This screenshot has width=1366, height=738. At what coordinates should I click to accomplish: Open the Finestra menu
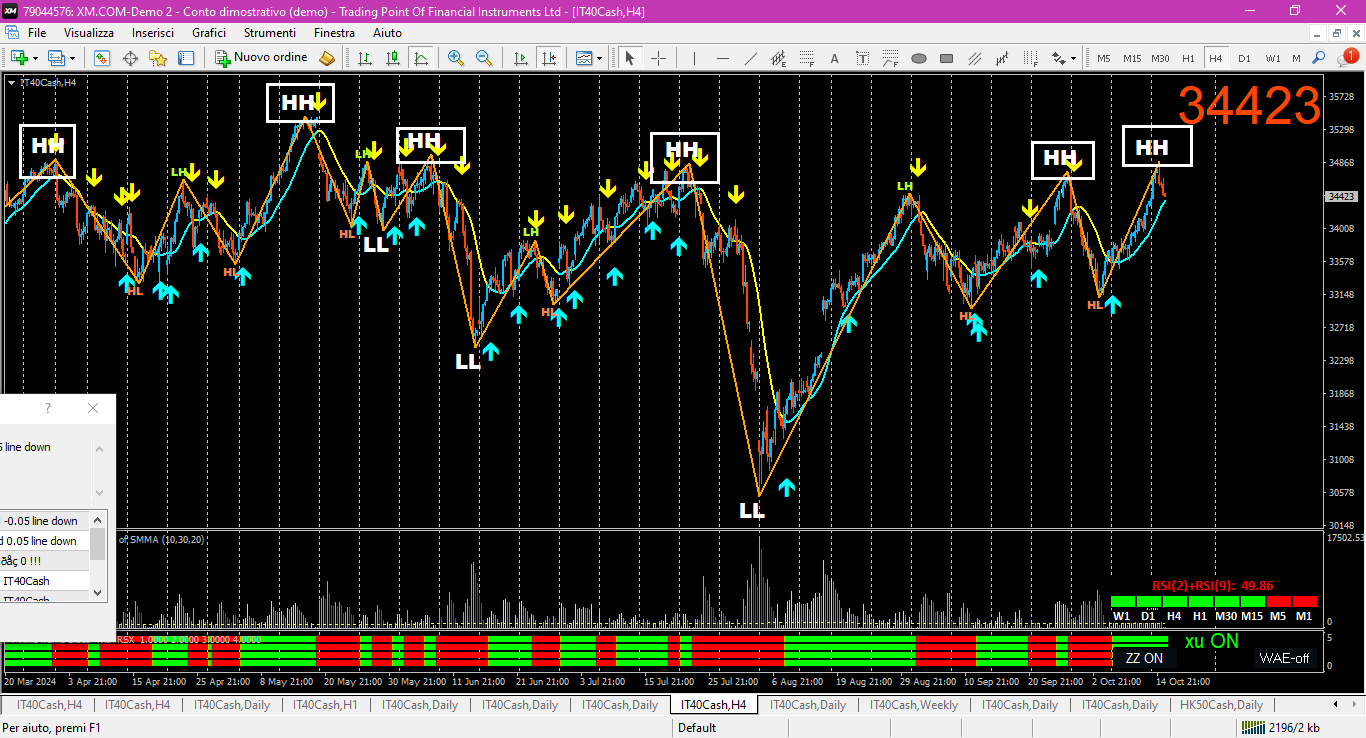point(334,33)
